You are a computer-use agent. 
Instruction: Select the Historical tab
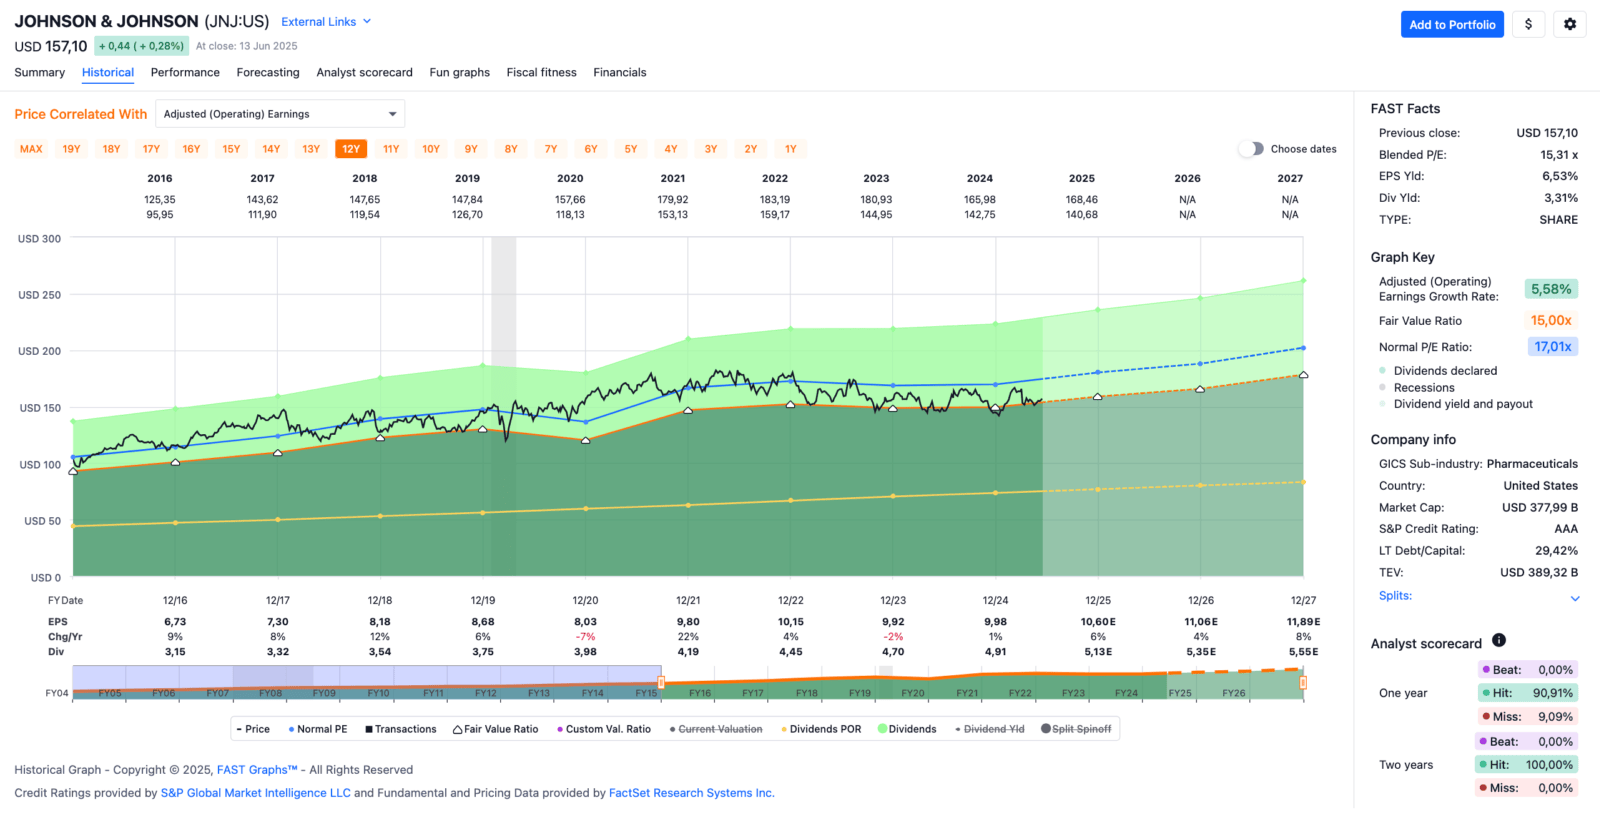108,72
